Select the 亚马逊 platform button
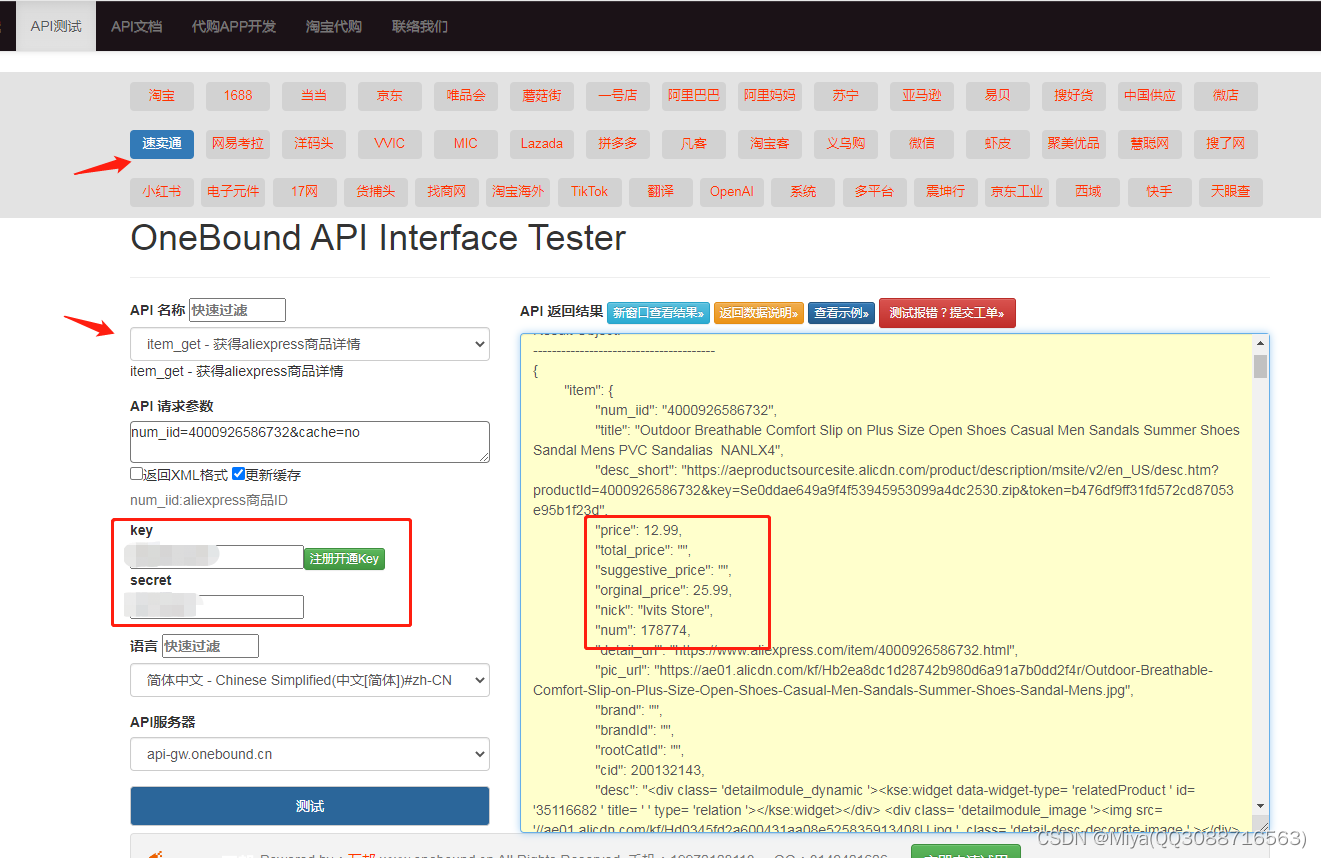This screenshot has height=858, width=1321. 922,96
